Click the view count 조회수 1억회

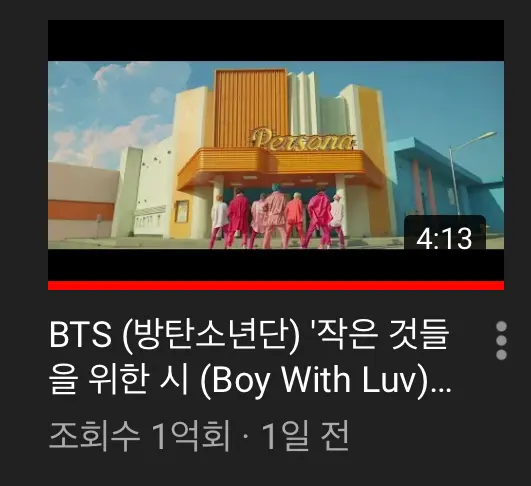coord(140,436)
